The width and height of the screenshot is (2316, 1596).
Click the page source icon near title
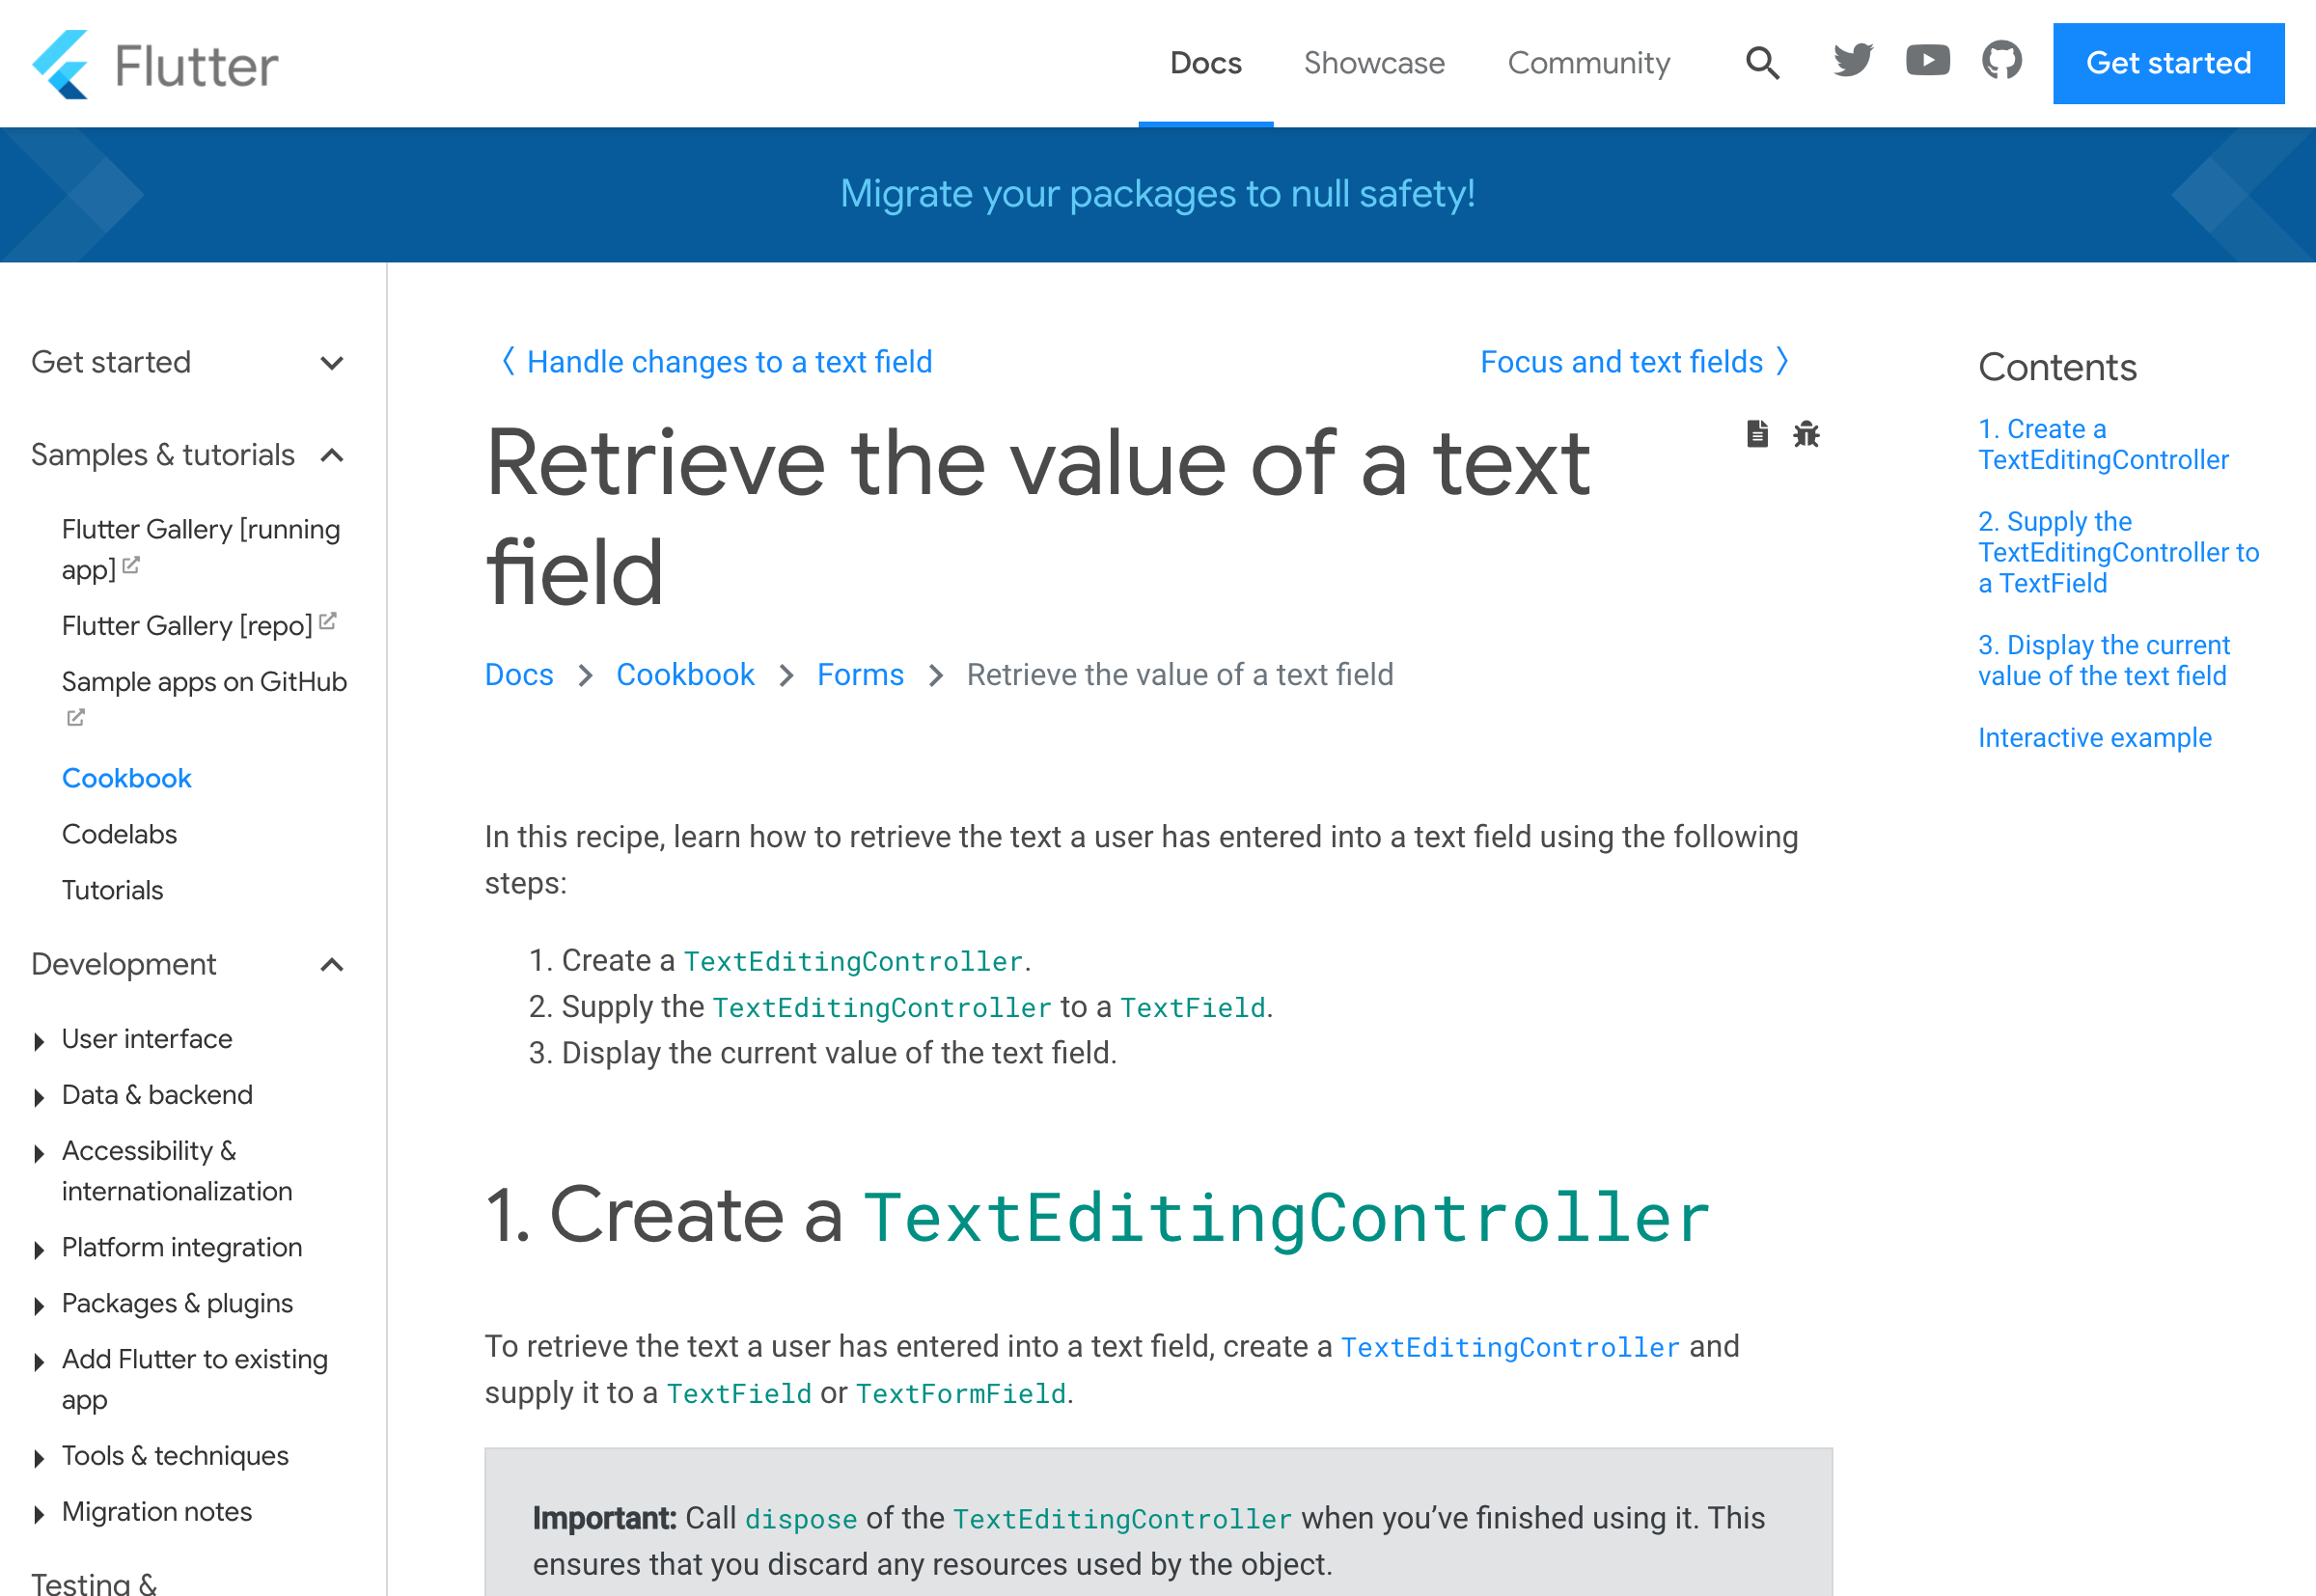pyautogui.click(x=1756, y=433)
